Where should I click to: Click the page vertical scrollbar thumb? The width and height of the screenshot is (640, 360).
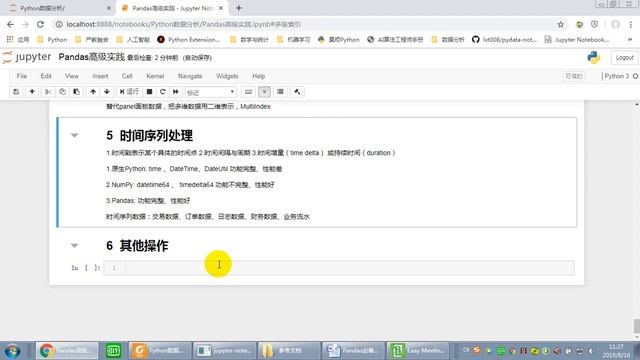point(636,327)
